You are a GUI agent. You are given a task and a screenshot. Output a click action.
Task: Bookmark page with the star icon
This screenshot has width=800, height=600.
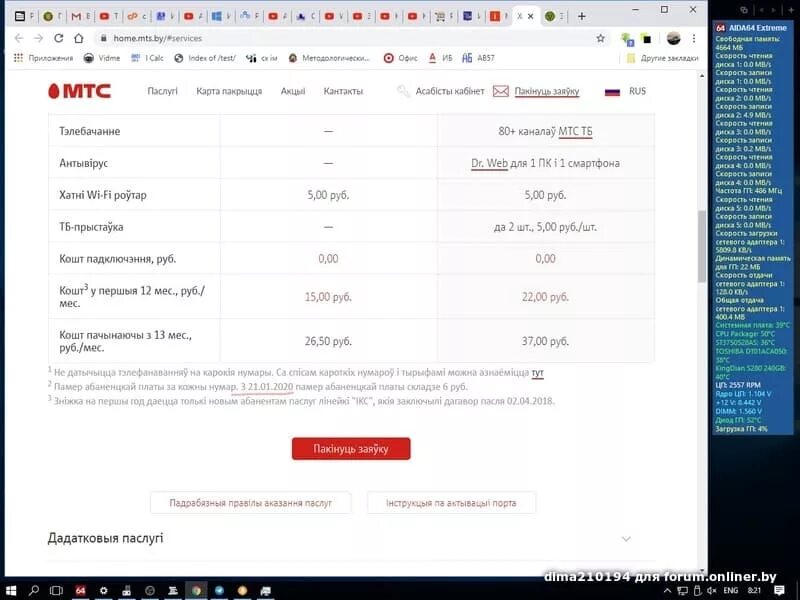tap(601, 38)
